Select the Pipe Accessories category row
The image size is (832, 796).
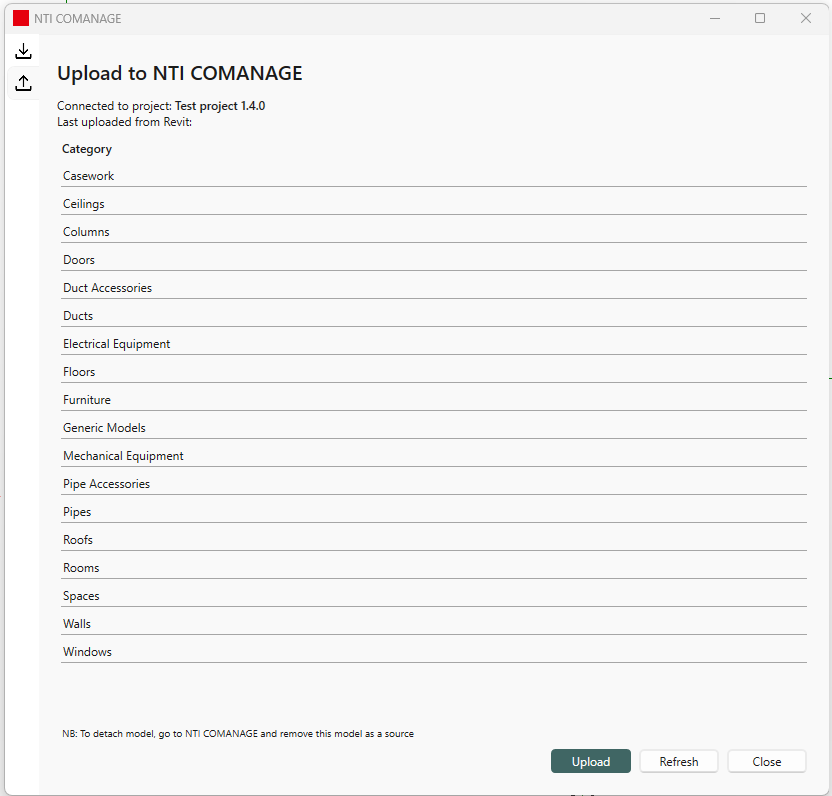click(x=434, y=484)
